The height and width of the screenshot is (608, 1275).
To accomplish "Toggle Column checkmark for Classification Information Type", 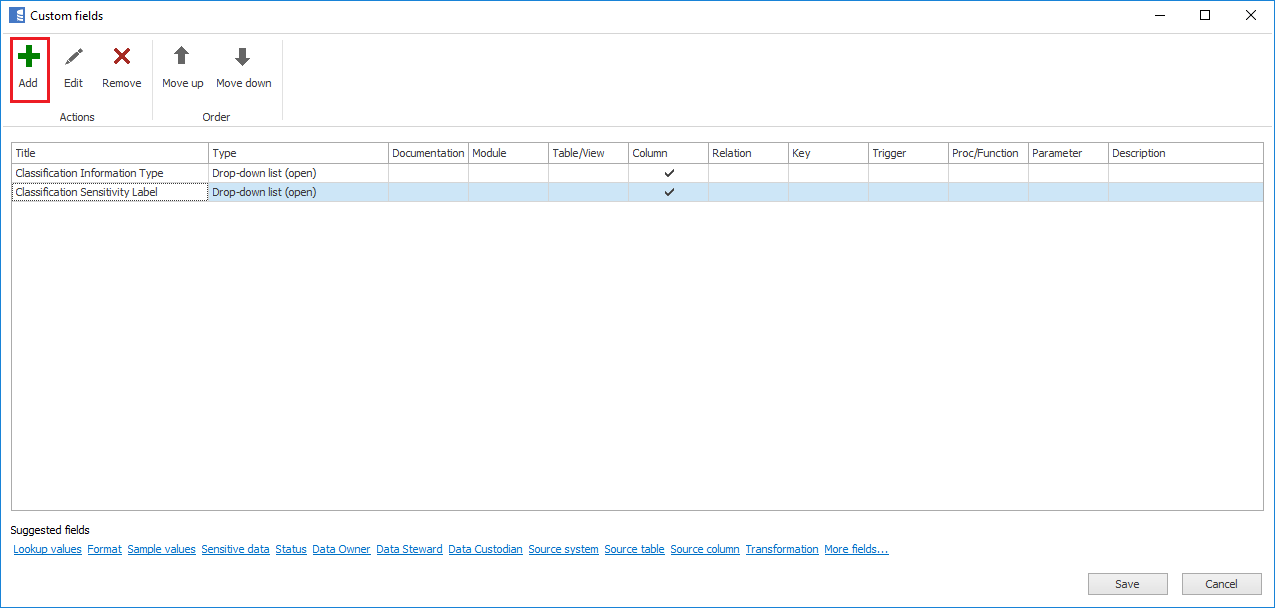I will (669, 173).
